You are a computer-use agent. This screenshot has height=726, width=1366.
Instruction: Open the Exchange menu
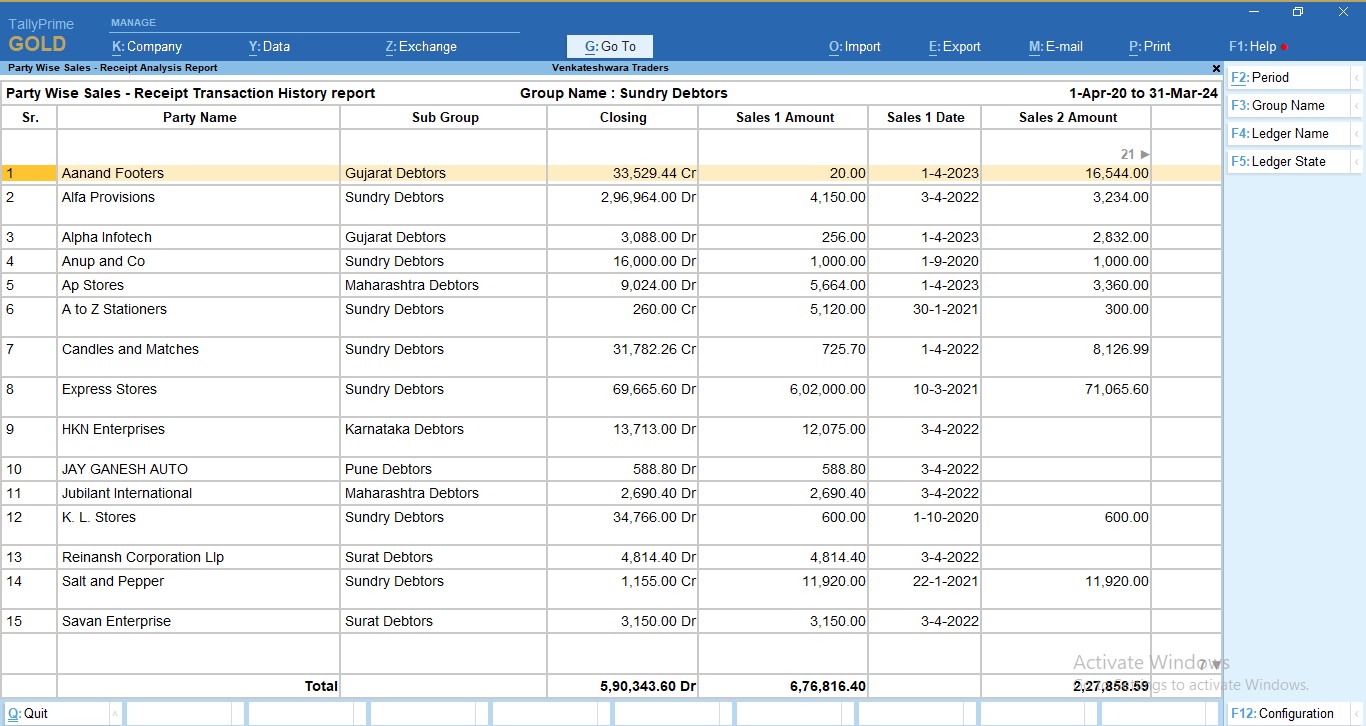(x=421, y=46)
